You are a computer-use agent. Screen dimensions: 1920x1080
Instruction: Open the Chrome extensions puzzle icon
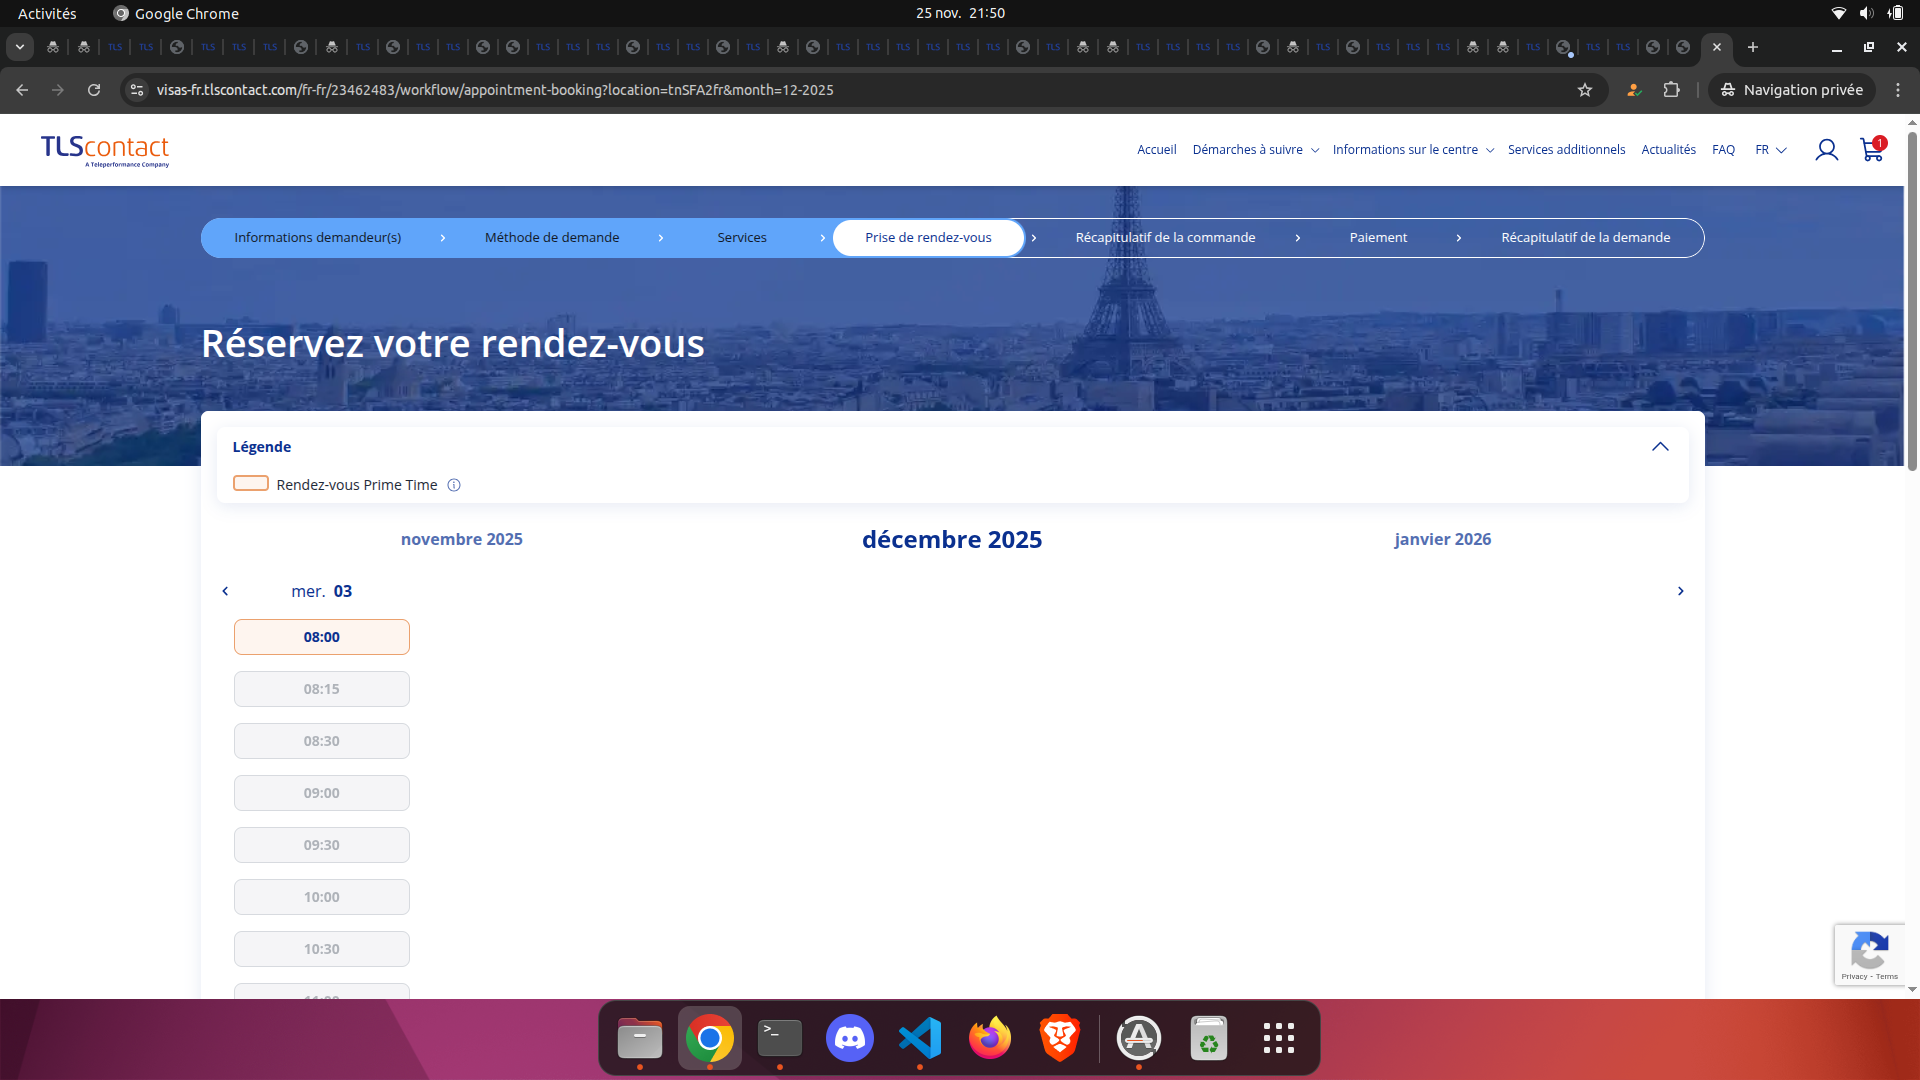(1673, 90)
